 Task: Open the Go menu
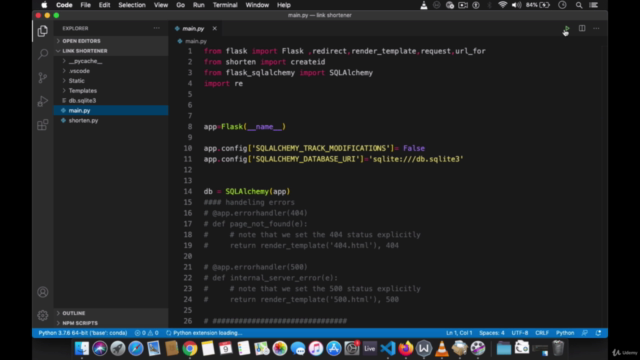tap(180, 5)
